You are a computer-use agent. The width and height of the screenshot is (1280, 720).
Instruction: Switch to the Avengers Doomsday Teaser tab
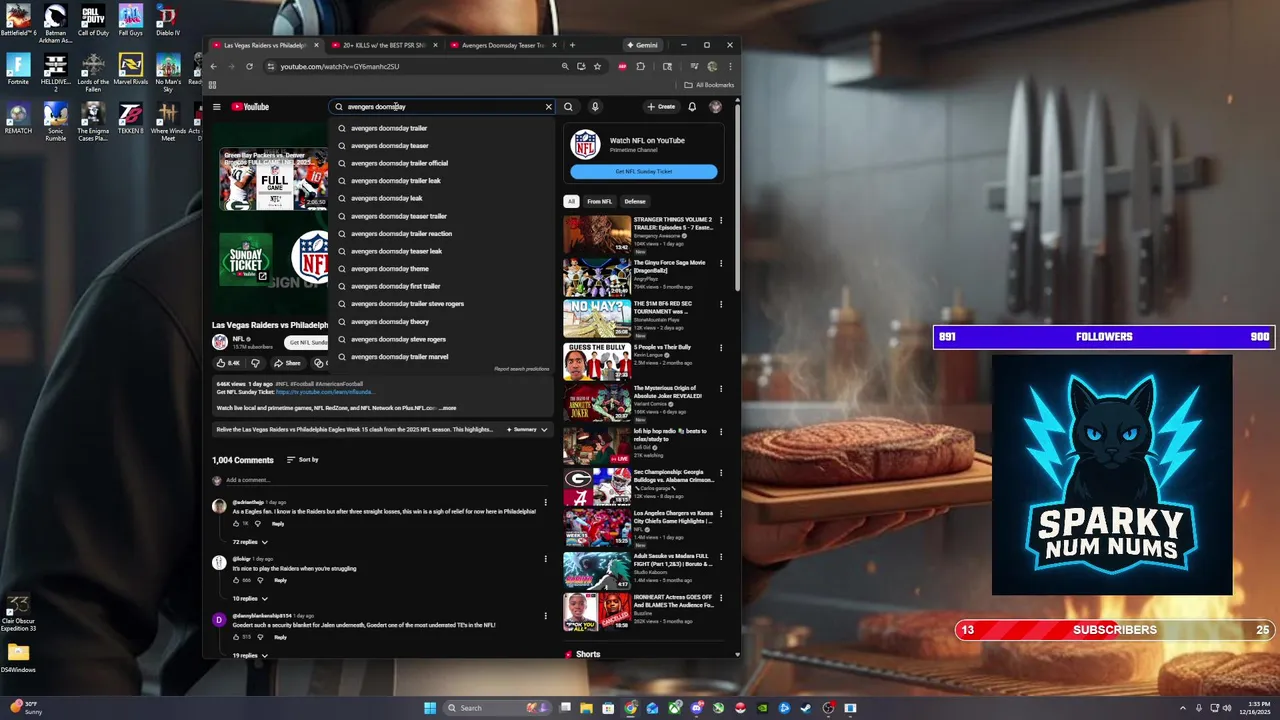(x=503, y=45)
